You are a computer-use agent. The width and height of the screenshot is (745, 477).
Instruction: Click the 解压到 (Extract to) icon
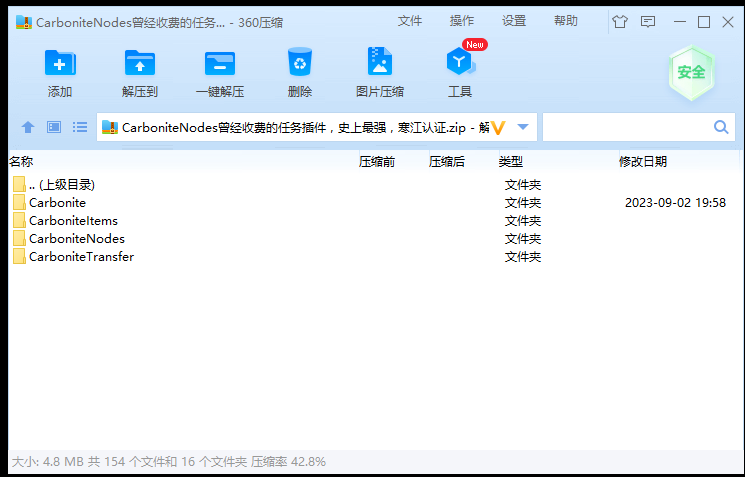point(140,64)
